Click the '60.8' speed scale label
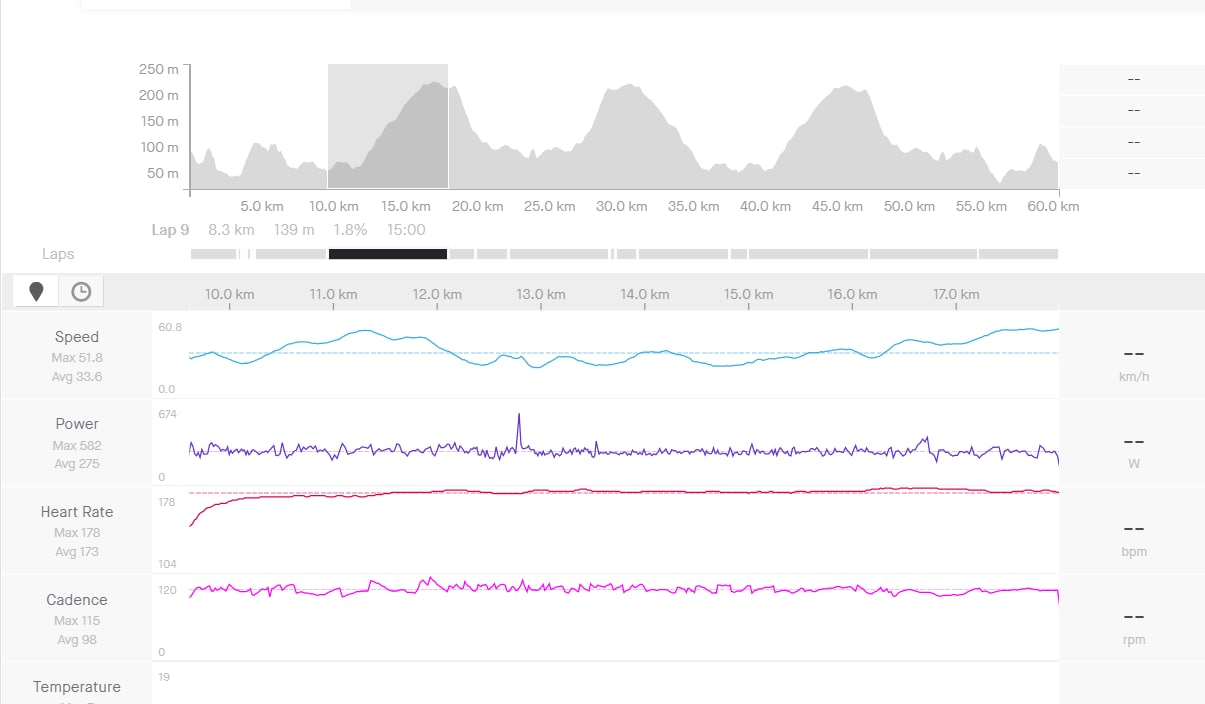The height and width of the screenshot is (704, 1205). pyautogui.click(x=170, y=327)
